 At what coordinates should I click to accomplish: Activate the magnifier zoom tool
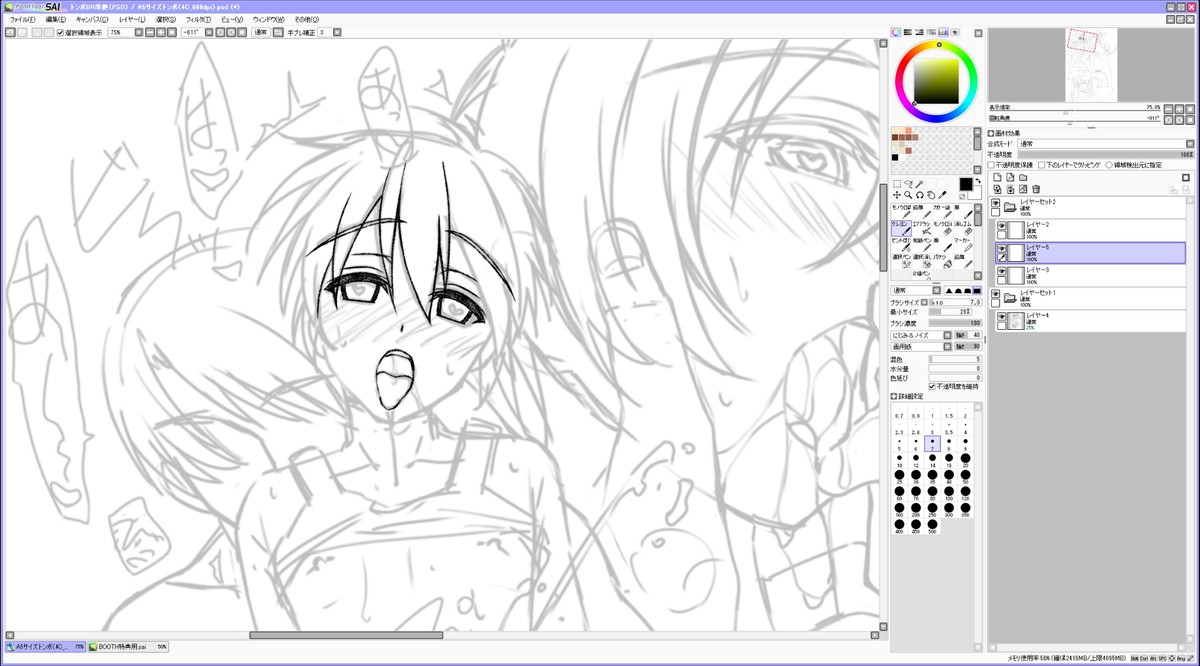908,195
